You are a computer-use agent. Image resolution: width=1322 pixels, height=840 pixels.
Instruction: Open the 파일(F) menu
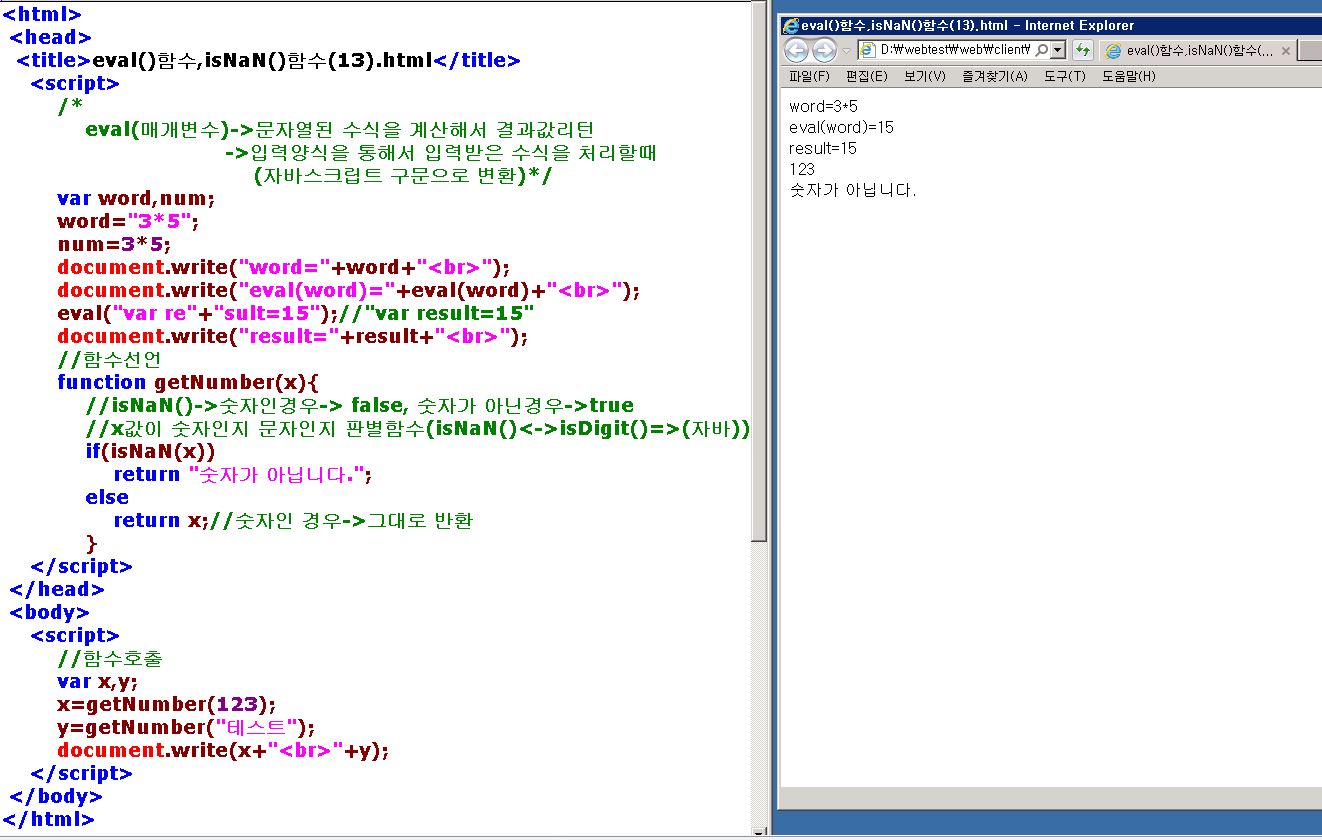tap(809, 76)
